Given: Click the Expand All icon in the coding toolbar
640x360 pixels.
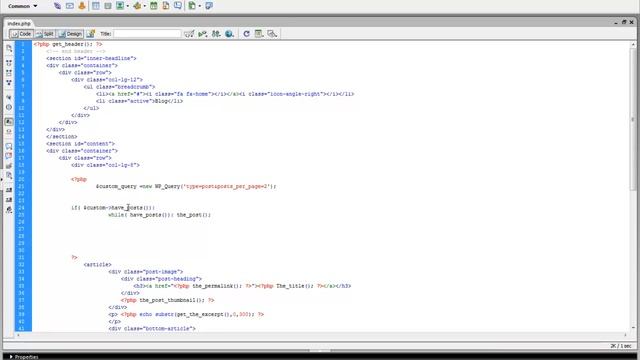Looking at the screenshot, I should pyautogui.click(x=9, y=83).
